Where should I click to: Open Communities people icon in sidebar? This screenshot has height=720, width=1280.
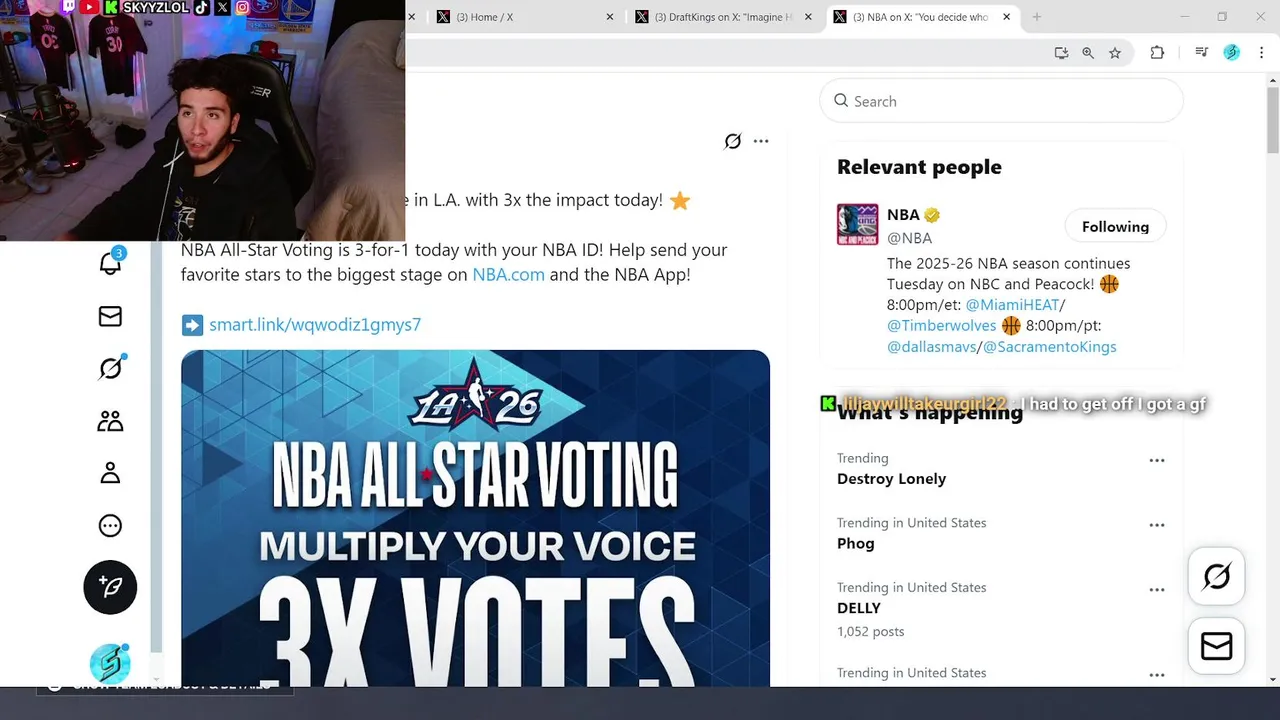point(110,421)
